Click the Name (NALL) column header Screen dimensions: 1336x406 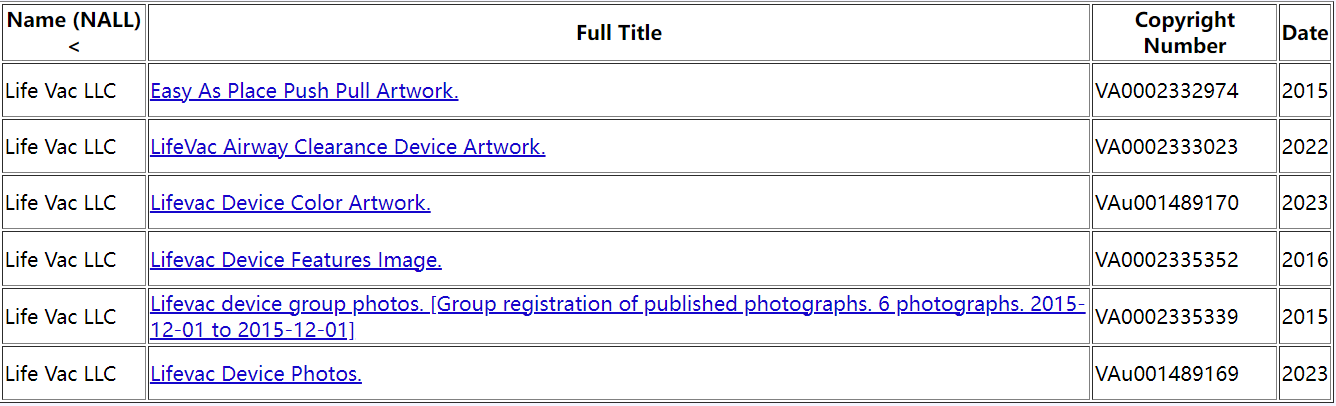coord(74,21)
